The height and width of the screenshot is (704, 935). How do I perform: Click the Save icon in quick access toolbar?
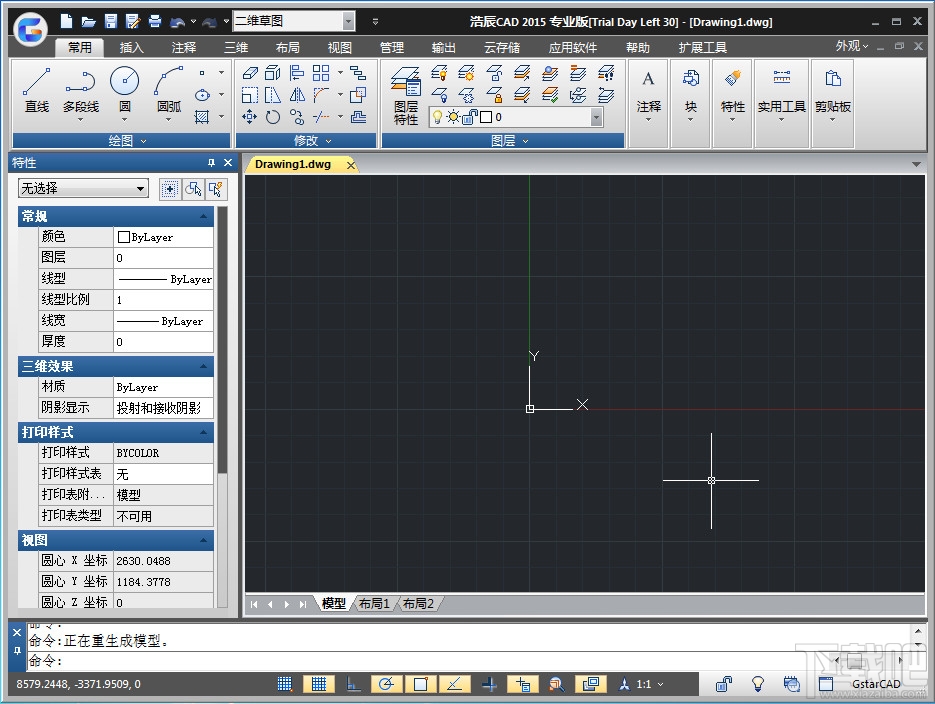[110, 21]
